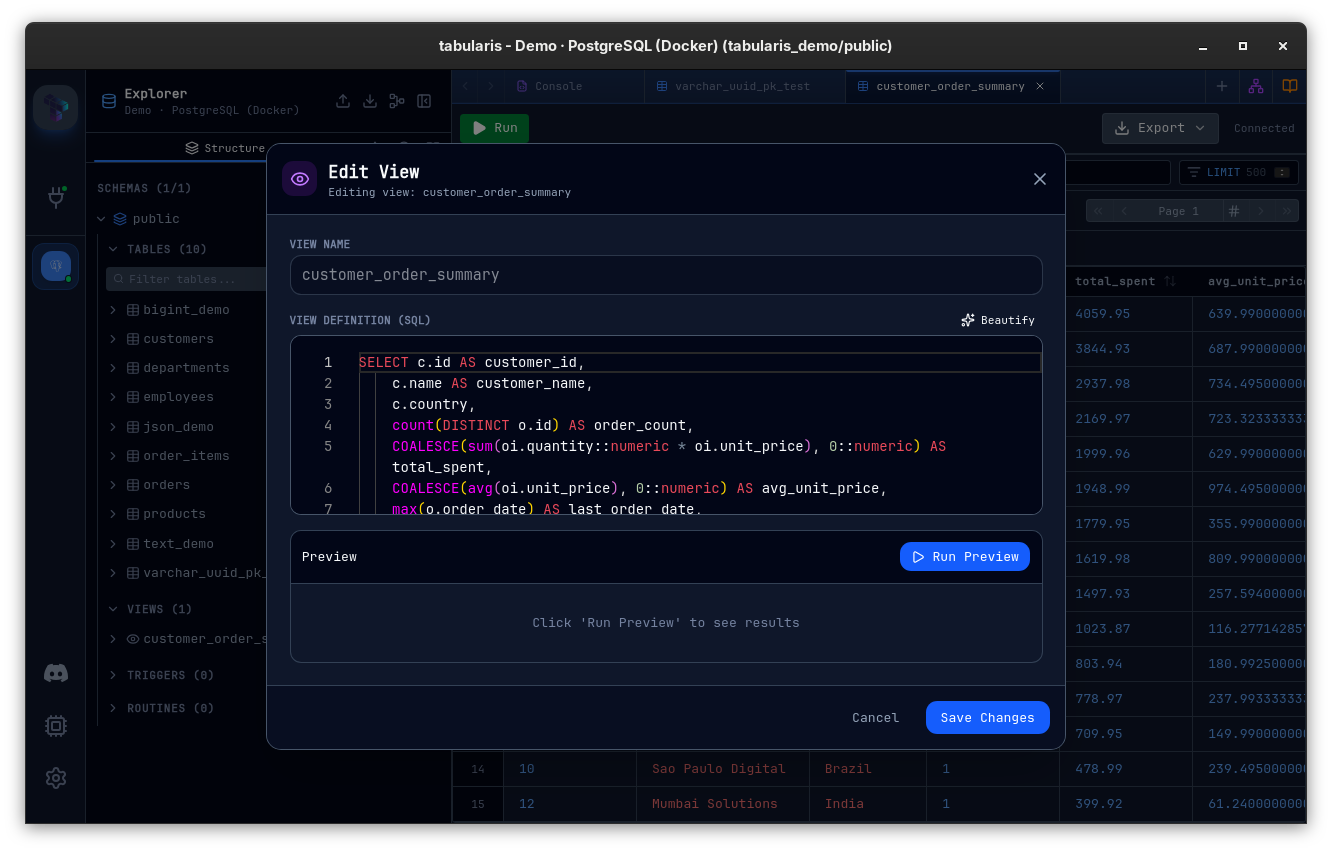This screenshot has width=1332, height=852.
Task: Select the Structure tab in Explorer
Action: click(x=226, y=148)
